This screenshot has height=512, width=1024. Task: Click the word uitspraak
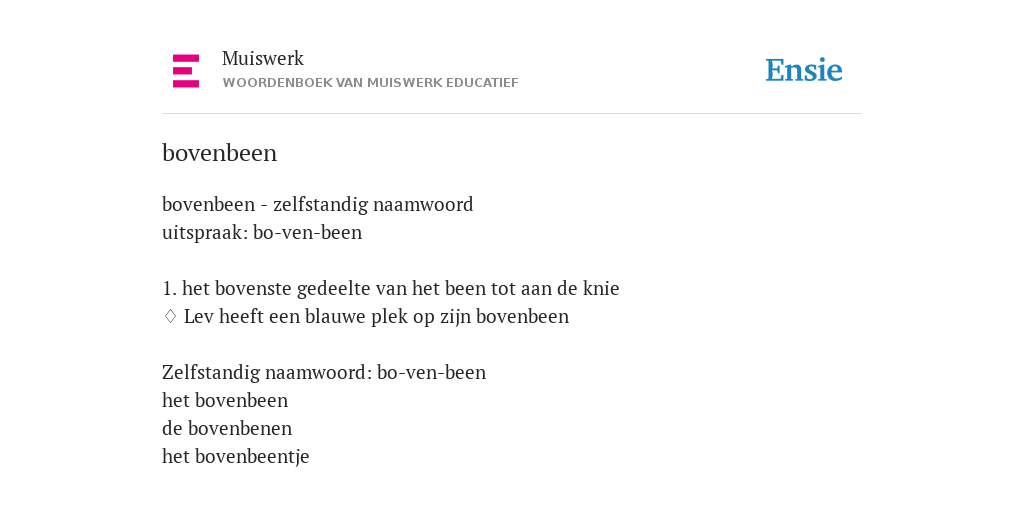[x=203, y=233]
